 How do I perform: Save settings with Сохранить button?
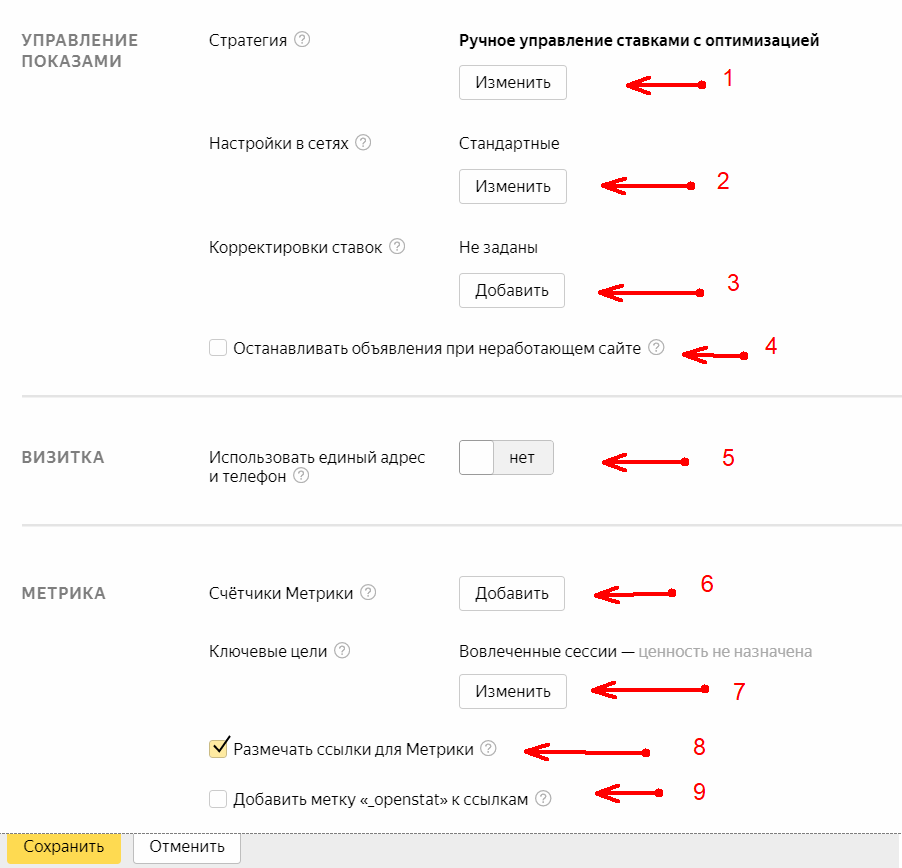point(64,847)
